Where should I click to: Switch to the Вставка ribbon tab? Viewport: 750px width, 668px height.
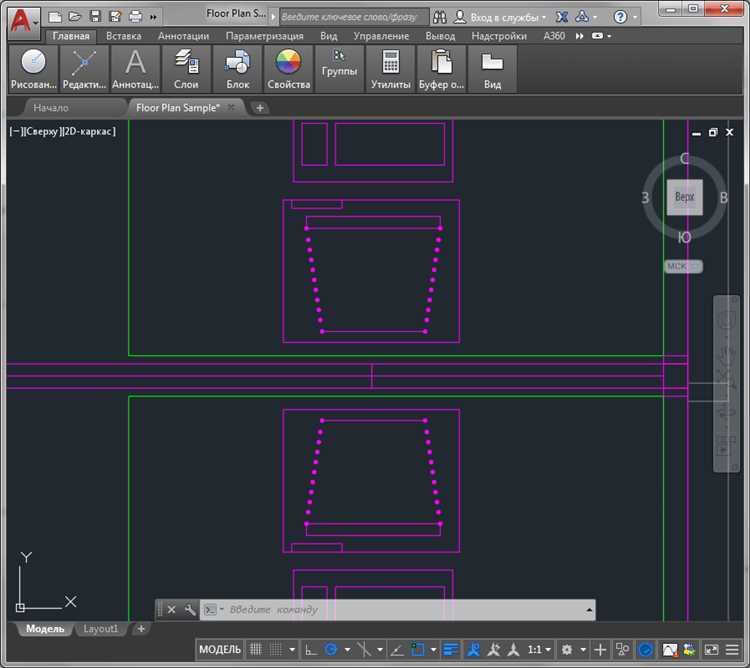[x=123, y=36]
